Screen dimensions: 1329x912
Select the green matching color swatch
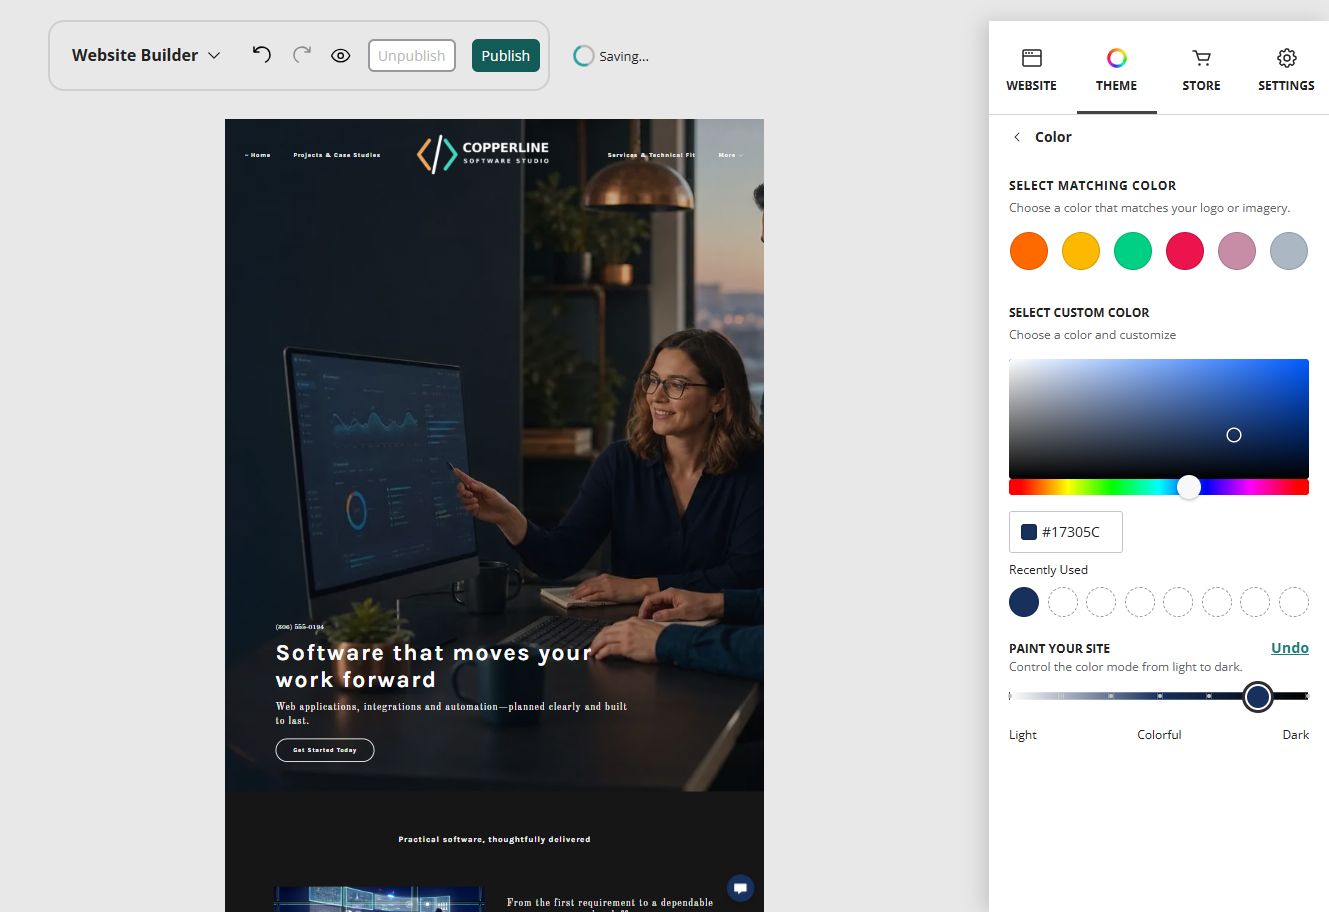coord(1133,251)
